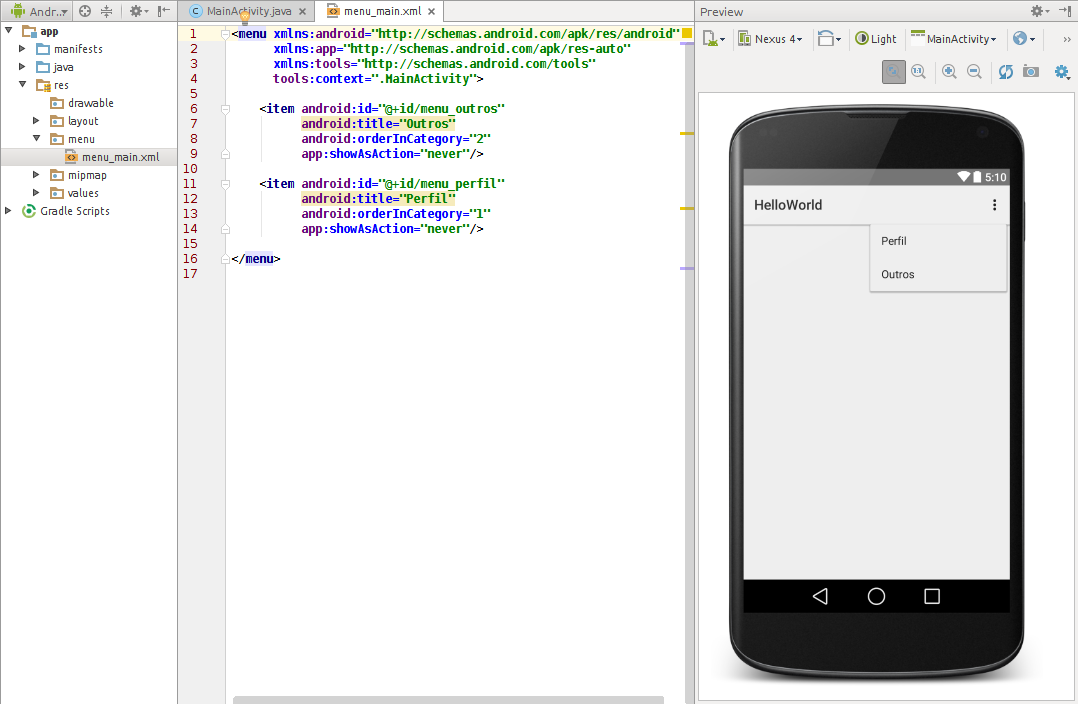Set preview to actual size 1:1

coord(918,72)
